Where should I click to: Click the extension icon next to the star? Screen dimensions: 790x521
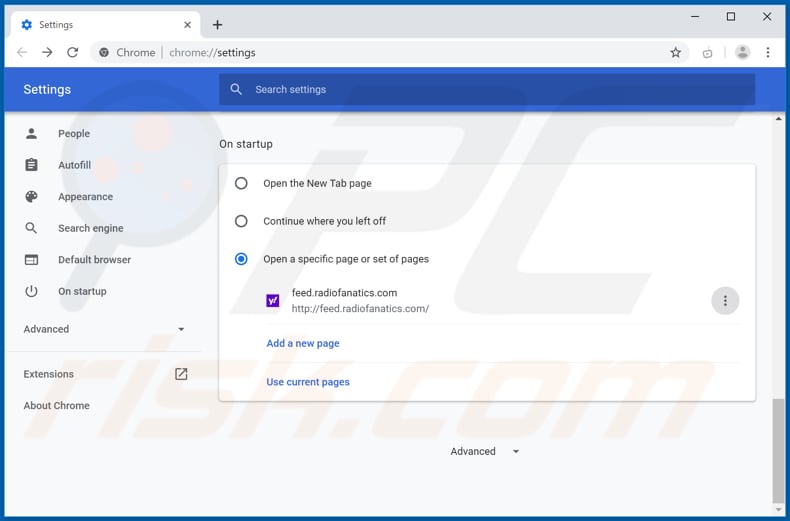[707, 53]
